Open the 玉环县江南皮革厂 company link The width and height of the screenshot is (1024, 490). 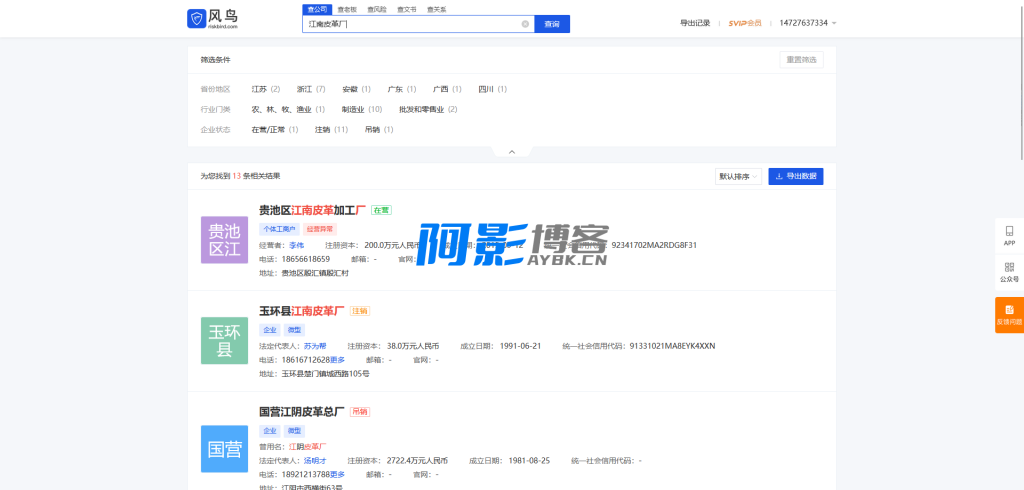pos(301,311)
